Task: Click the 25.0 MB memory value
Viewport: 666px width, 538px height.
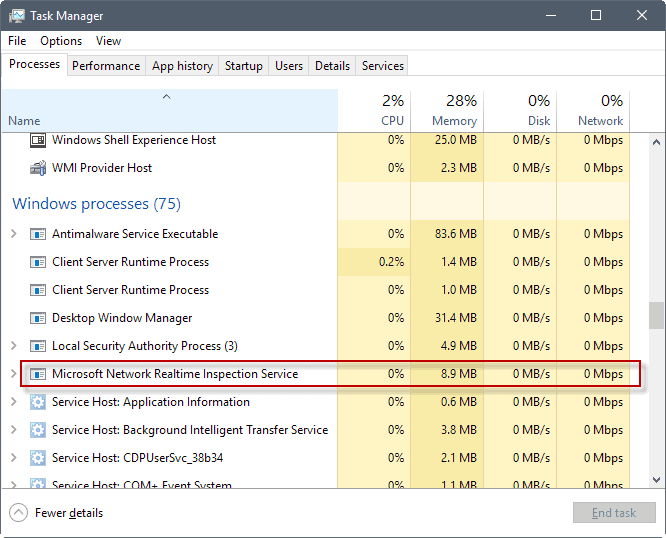Action: pos(456,140)
